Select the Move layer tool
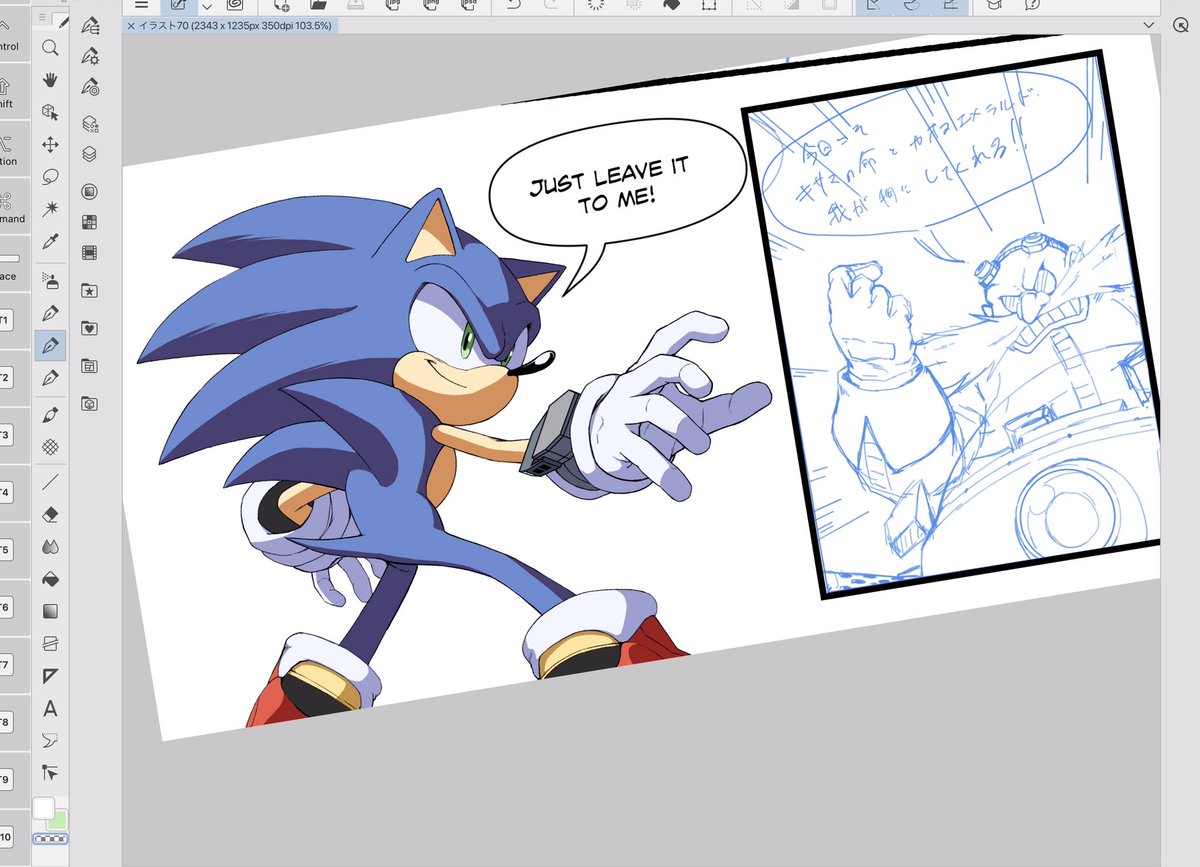The image size is (1200, 867). coord(50,145)
